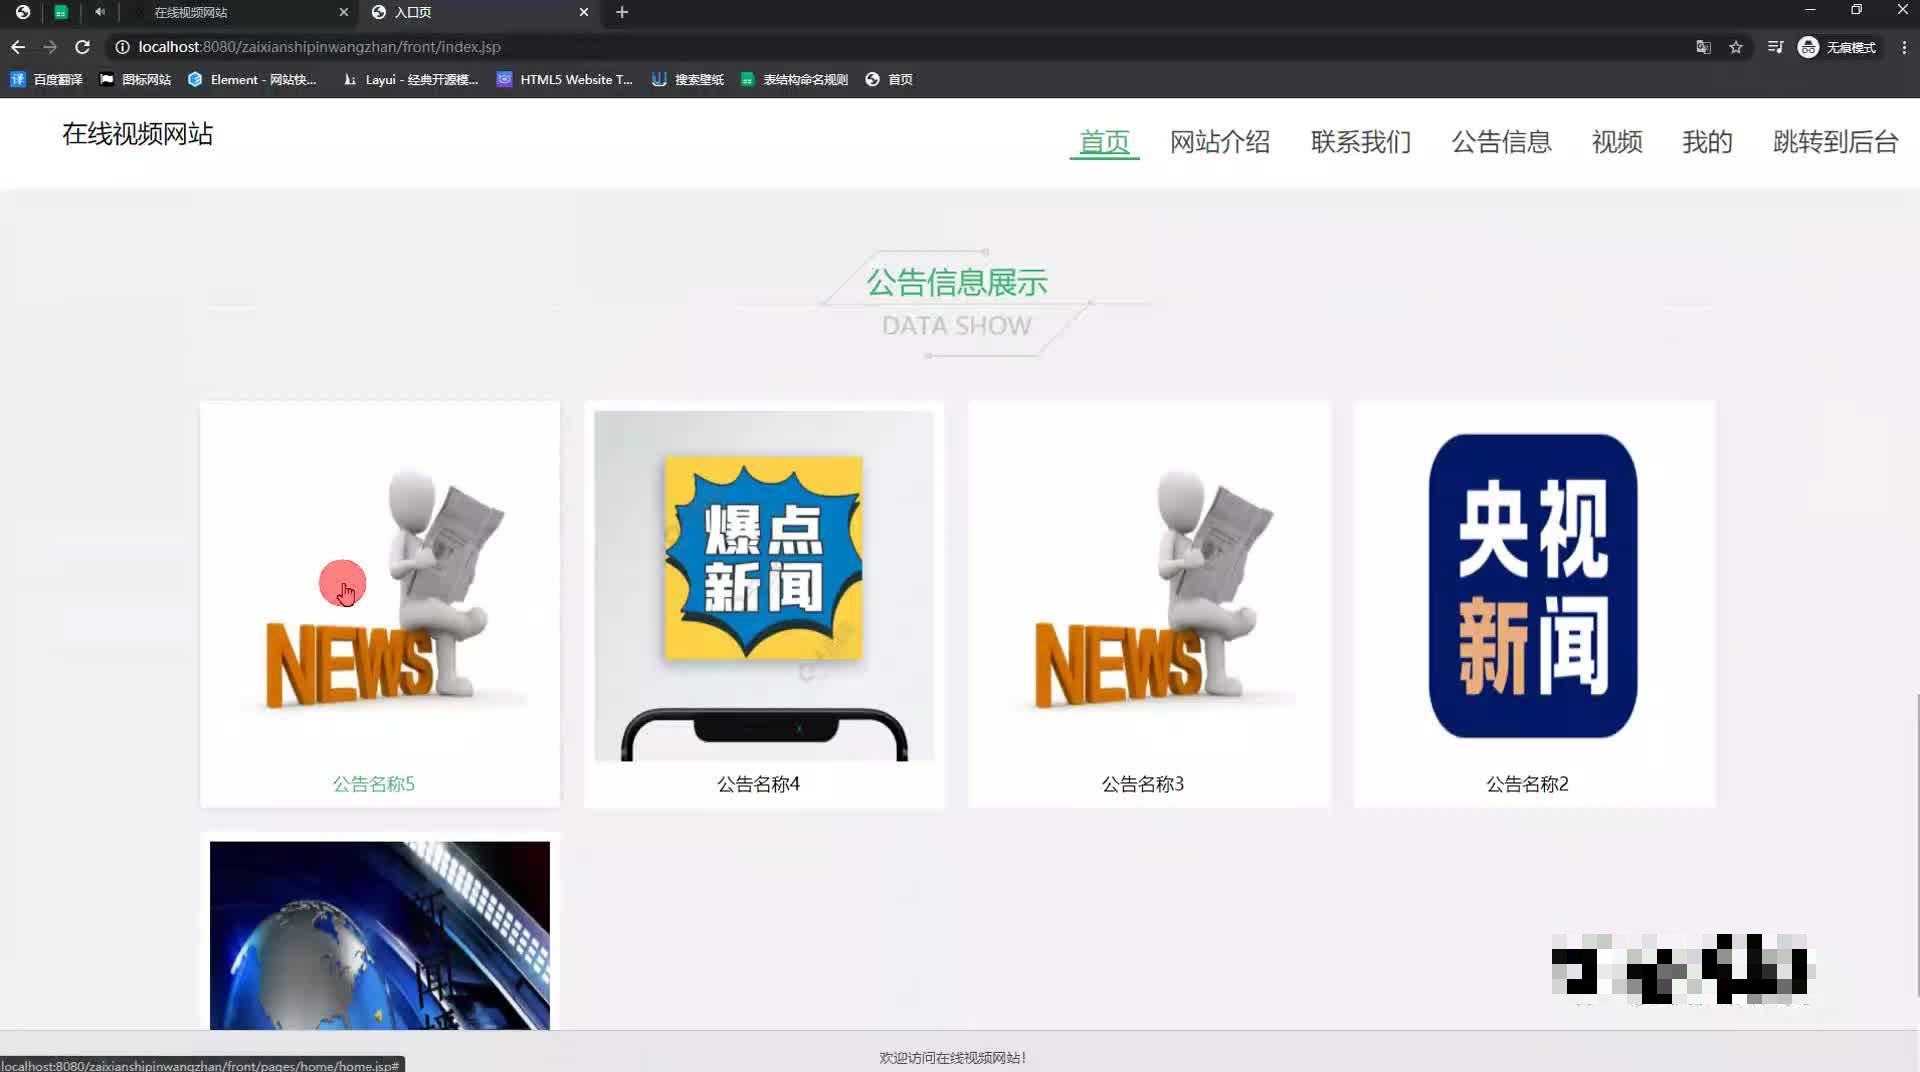
Task: Click the 欢迎访问在线视频网站 footer text
Action: click(x=953, y=1057)
